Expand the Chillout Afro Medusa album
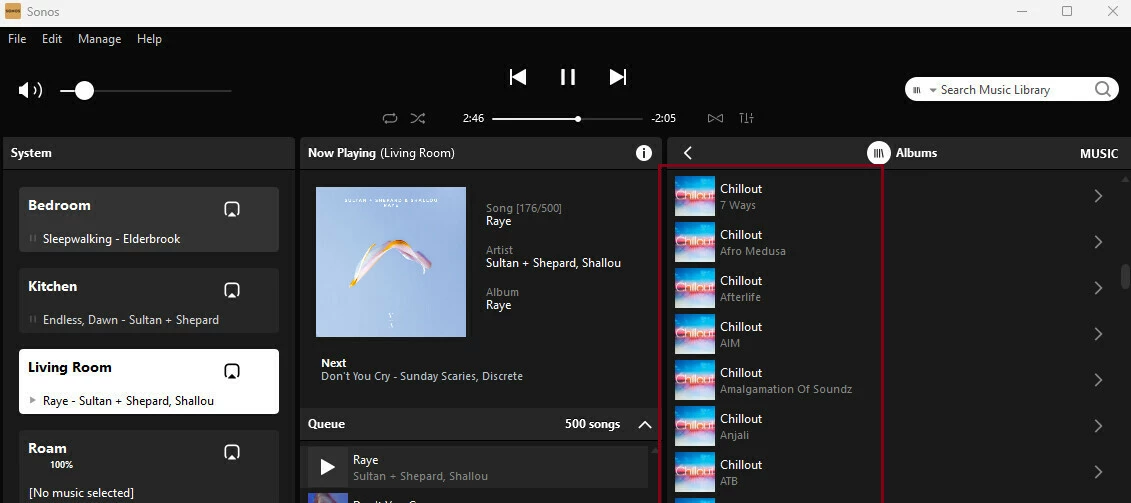This screenshot has width=1131, height=503. 1097,242
